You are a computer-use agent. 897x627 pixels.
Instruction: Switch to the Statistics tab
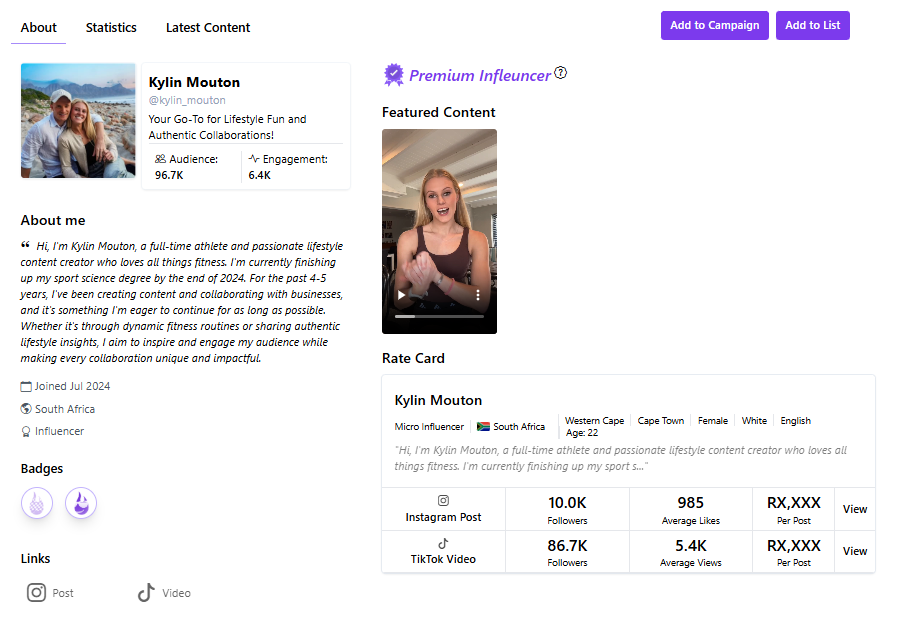[x=111, y=27]
